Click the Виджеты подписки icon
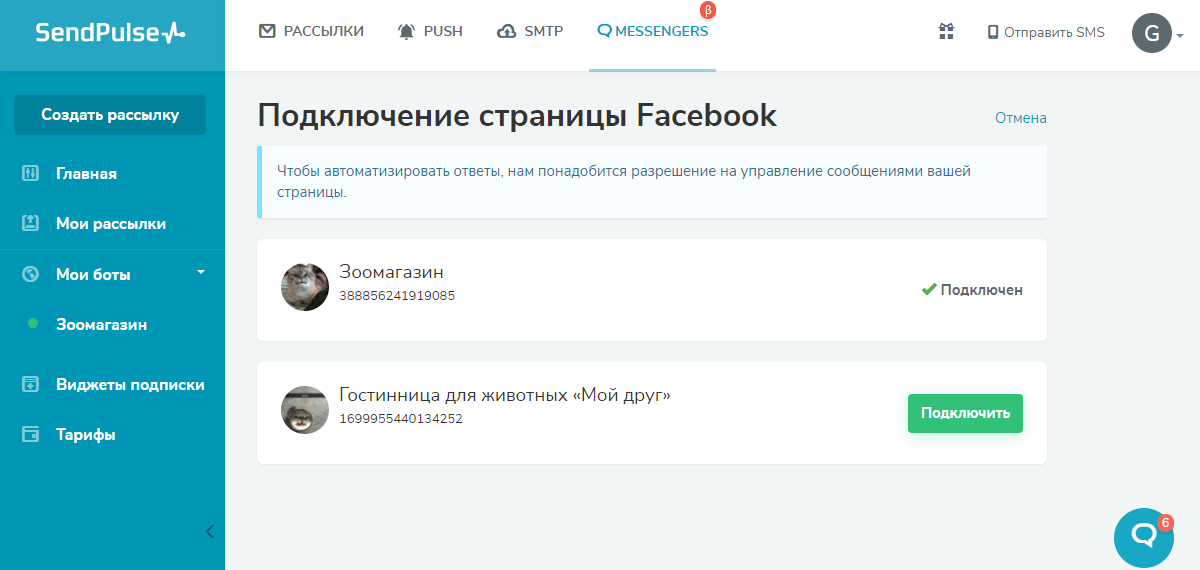Viewport: 1200px width, 570px height. [30, 384]
